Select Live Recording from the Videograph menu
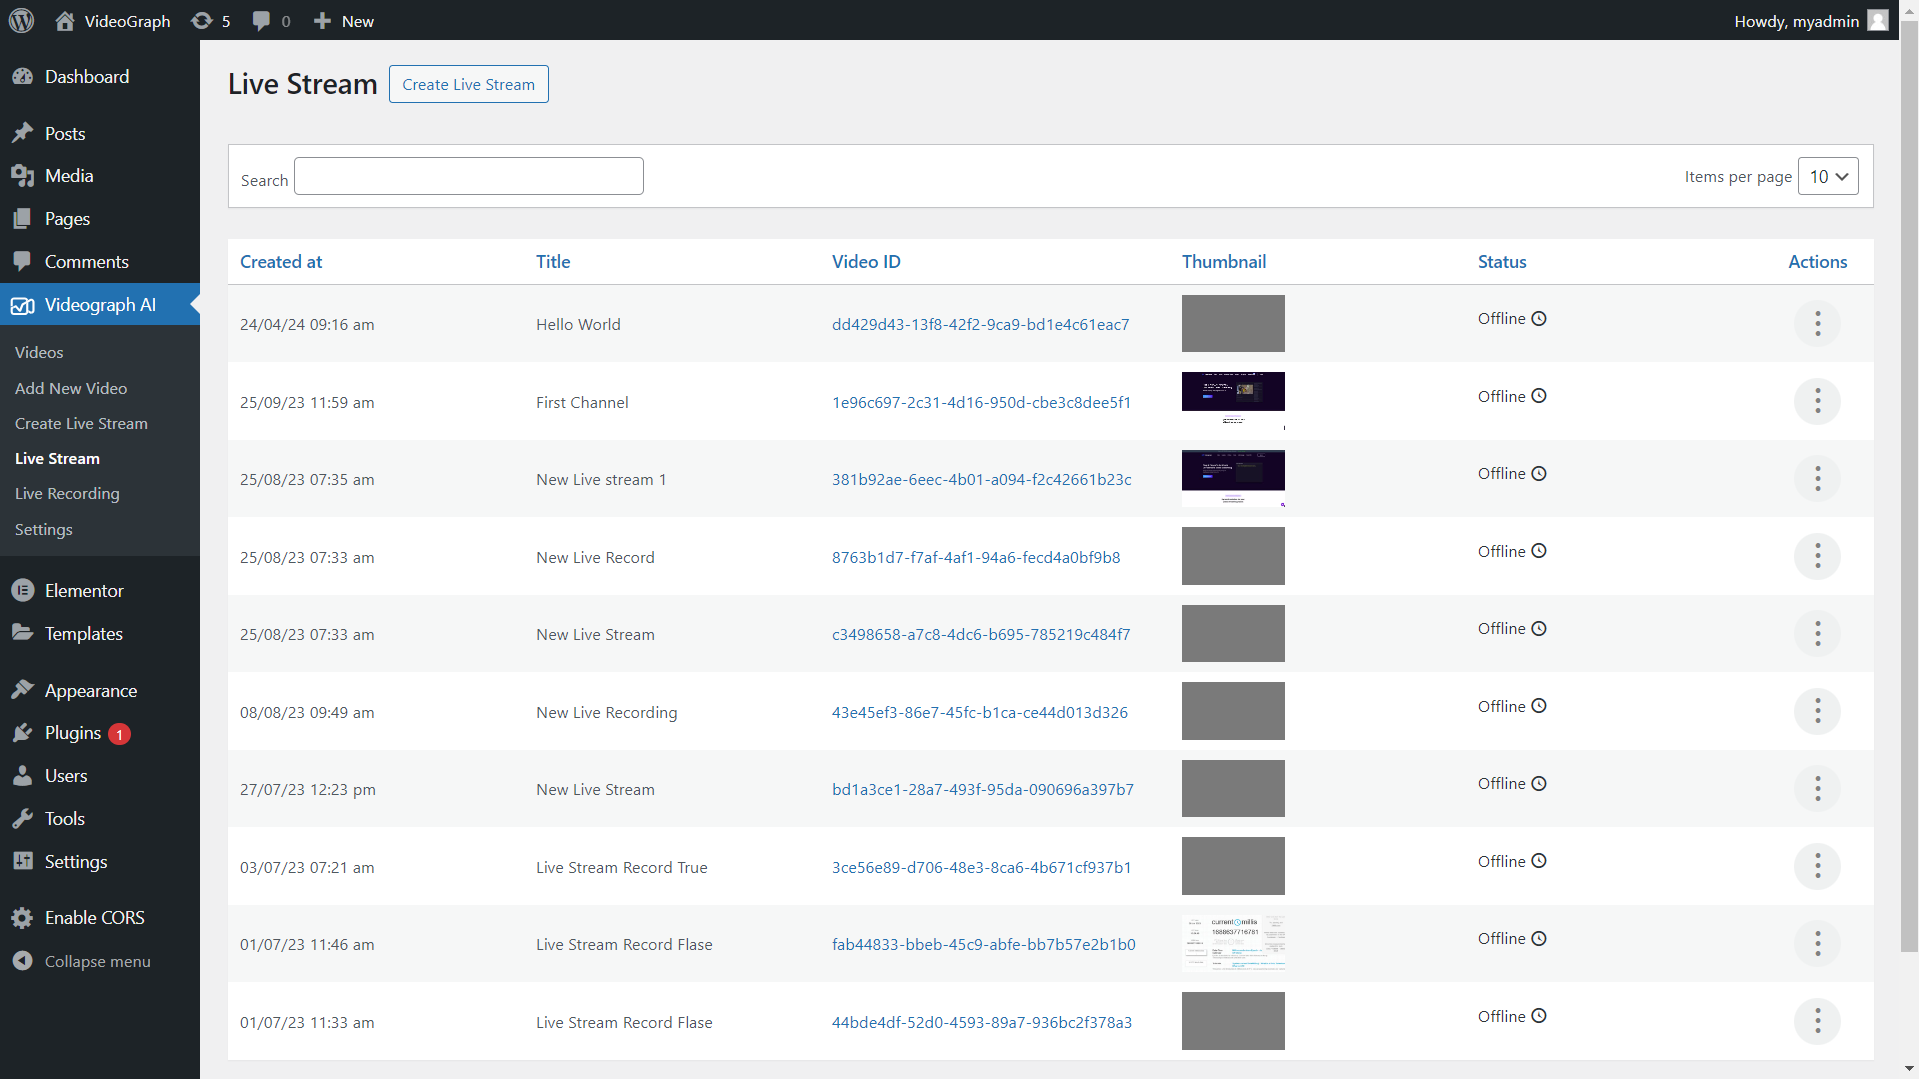The height and width of the screenshot is (1079, 1919). pos(66,493)
